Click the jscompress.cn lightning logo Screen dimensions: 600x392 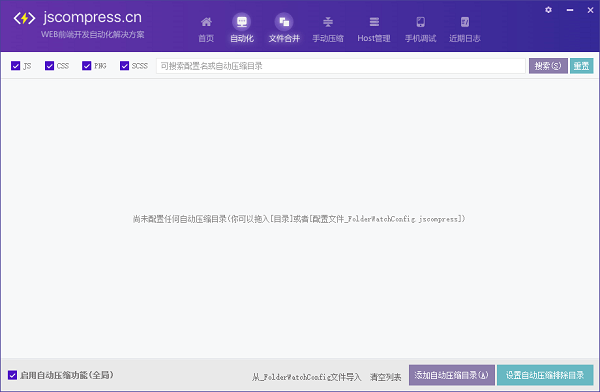(24, 18)
